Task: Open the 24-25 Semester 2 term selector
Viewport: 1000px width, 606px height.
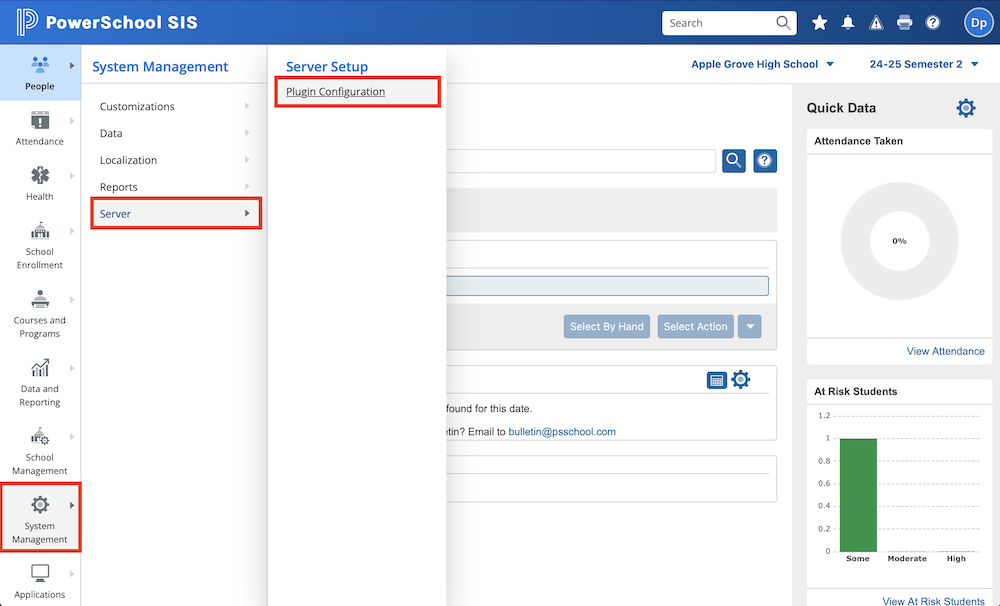Action: [x=923, y=65]
